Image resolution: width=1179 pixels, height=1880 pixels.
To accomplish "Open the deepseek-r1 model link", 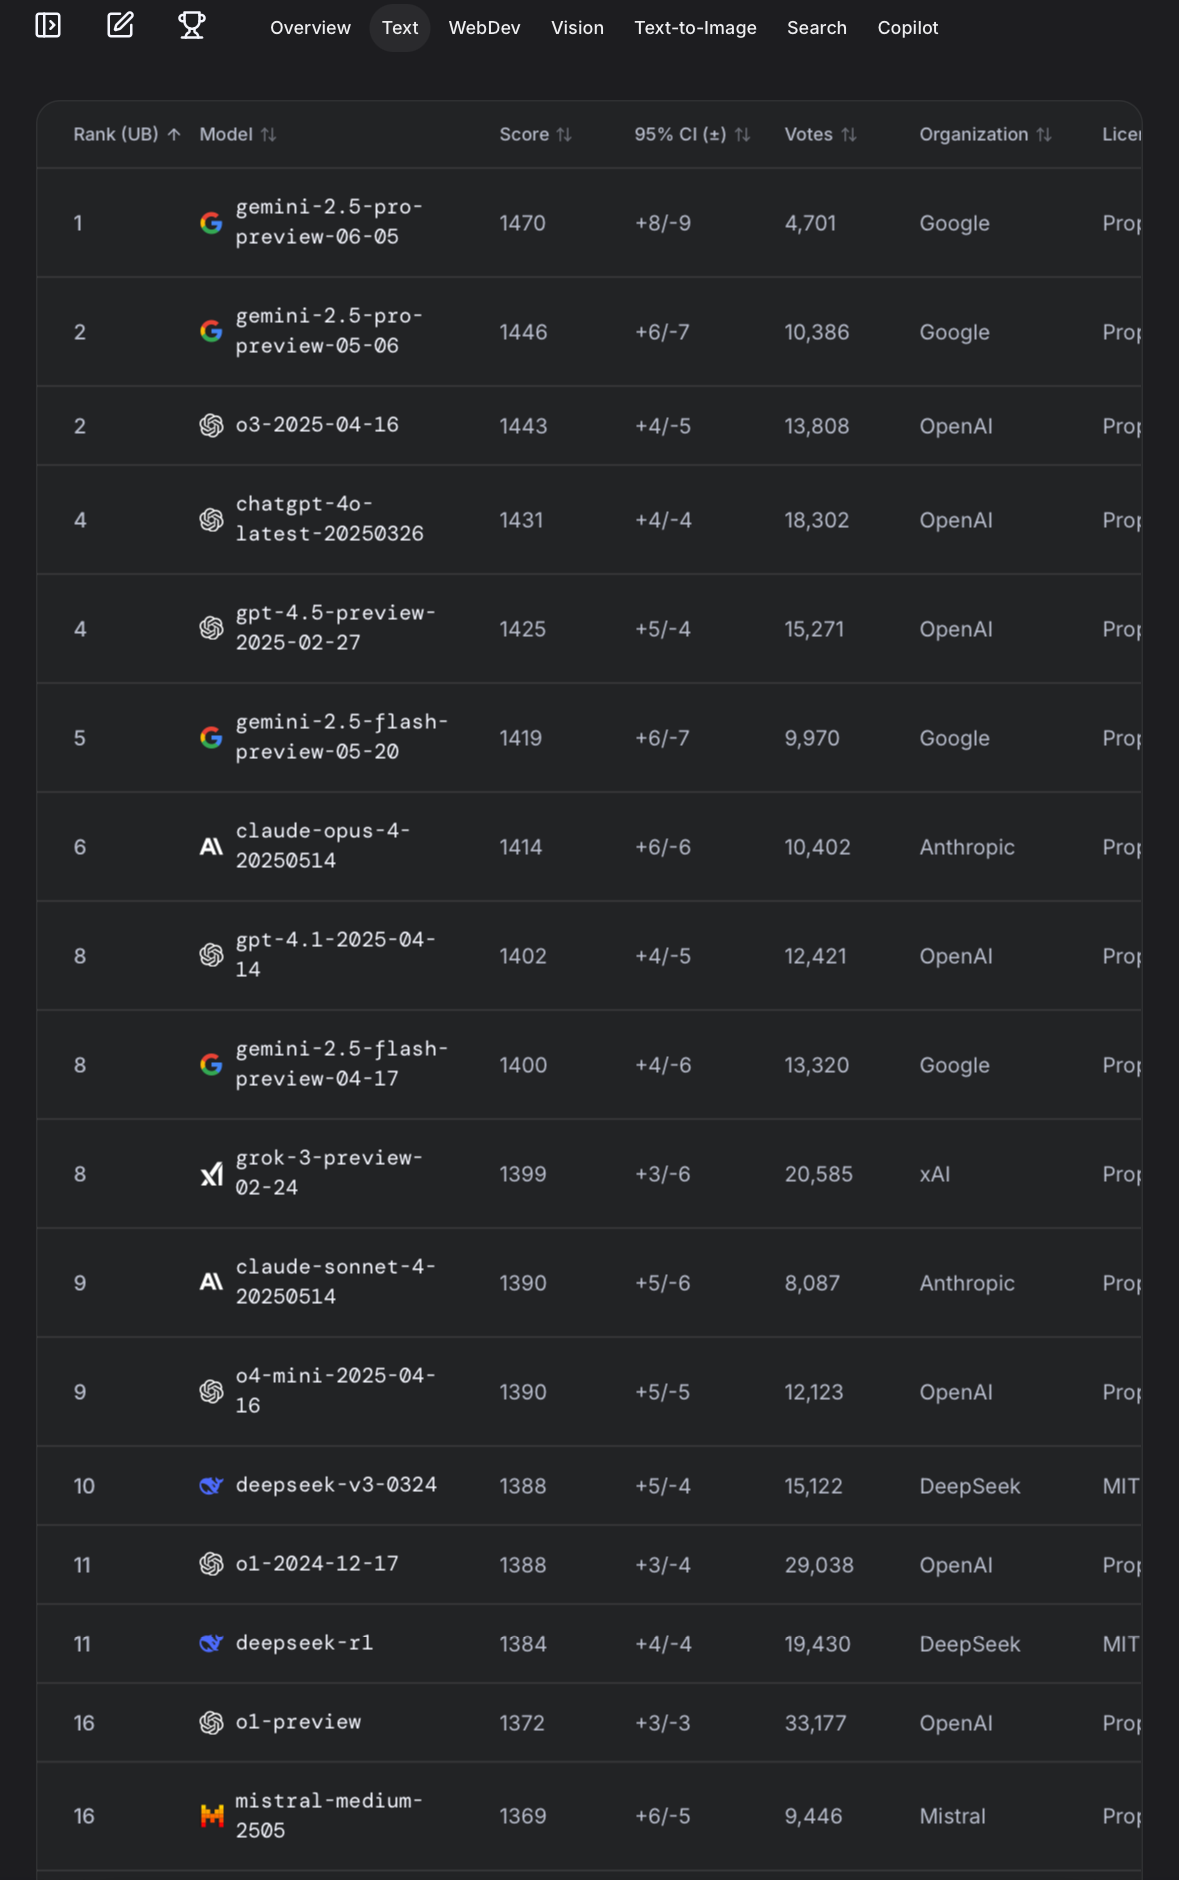I will tap(304, 1643).
